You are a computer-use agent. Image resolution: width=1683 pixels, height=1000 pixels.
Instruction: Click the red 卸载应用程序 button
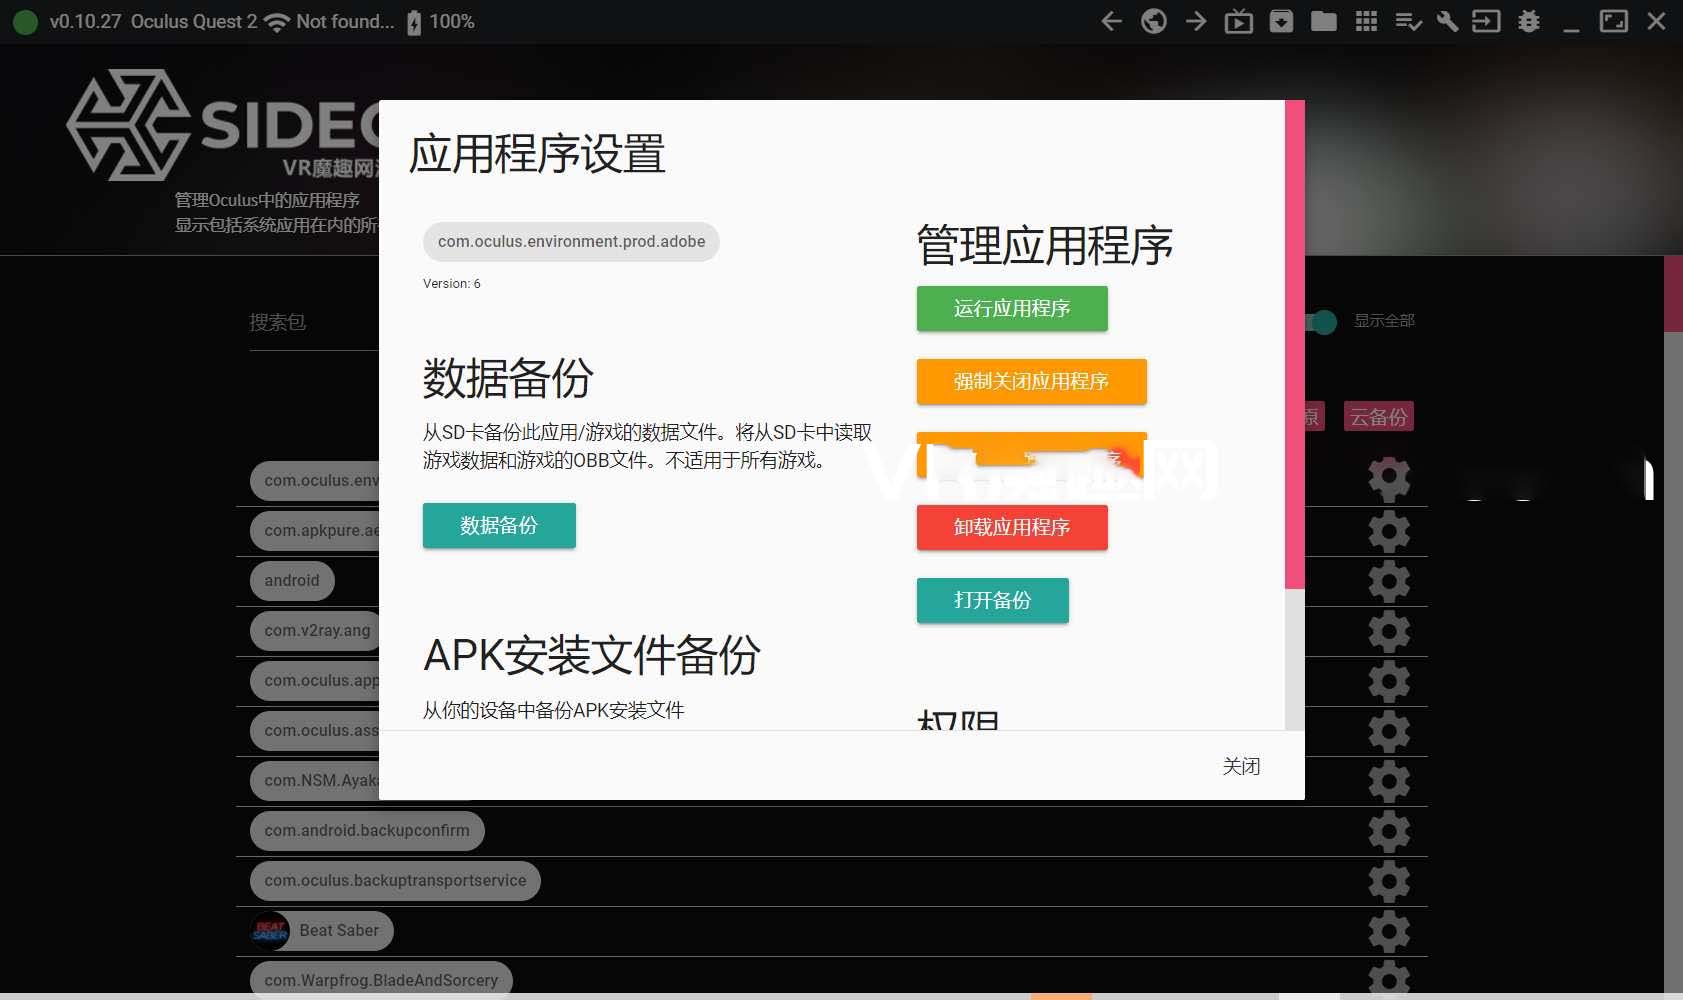pos(1012,527)
